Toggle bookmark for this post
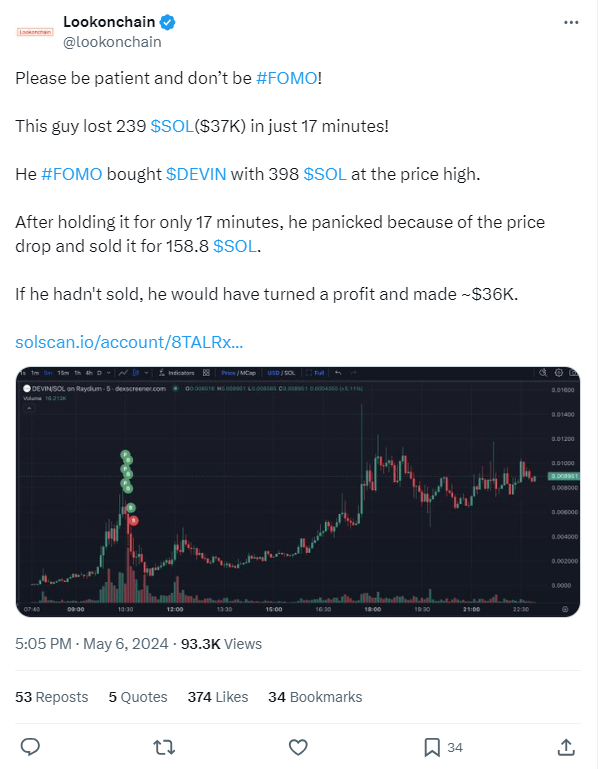 [432, 746]
